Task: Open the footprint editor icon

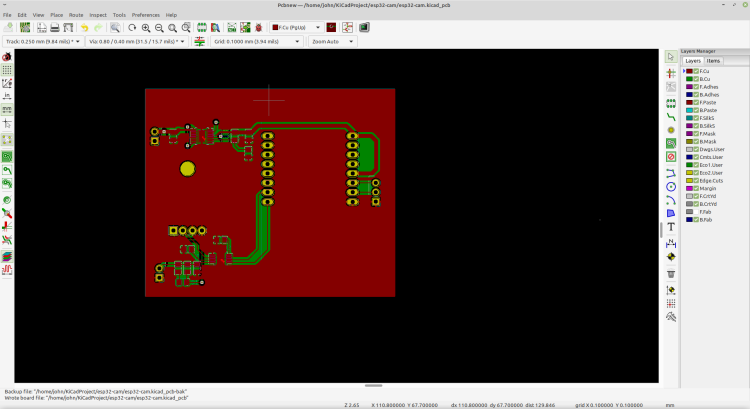Action: click(202, 28)
